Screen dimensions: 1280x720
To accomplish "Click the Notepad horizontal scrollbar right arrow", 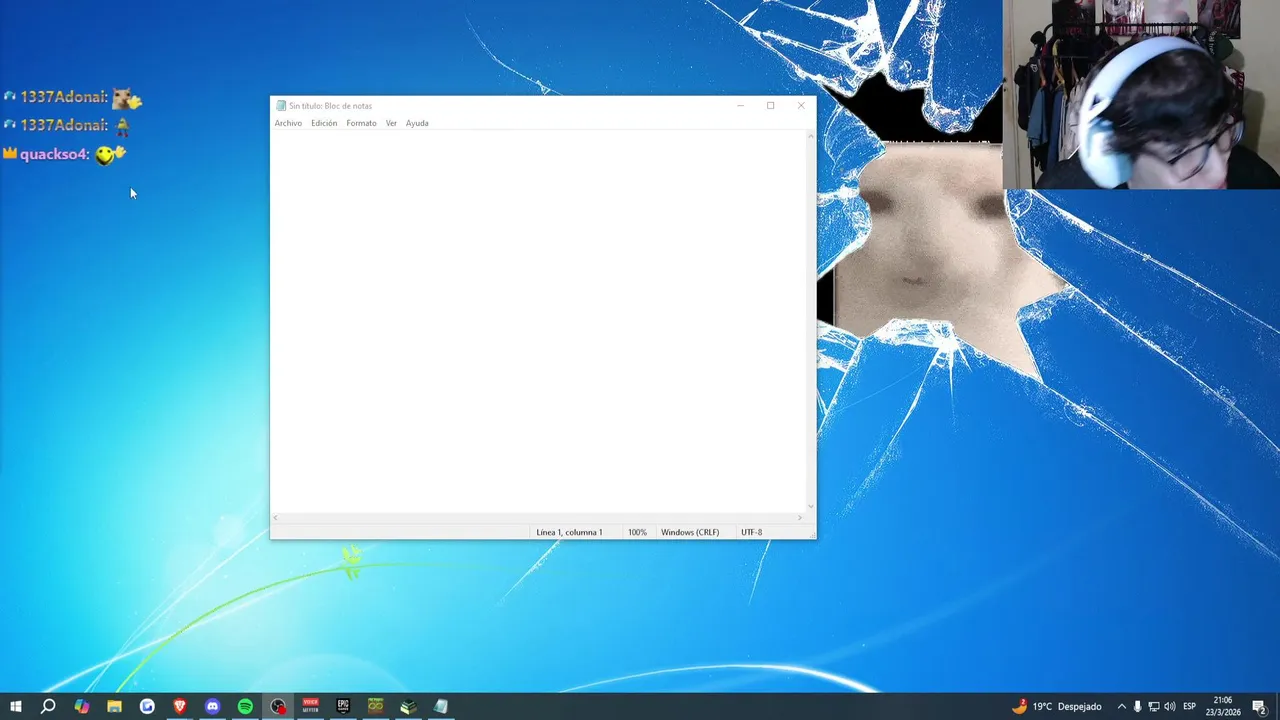I will coord(800,518).
